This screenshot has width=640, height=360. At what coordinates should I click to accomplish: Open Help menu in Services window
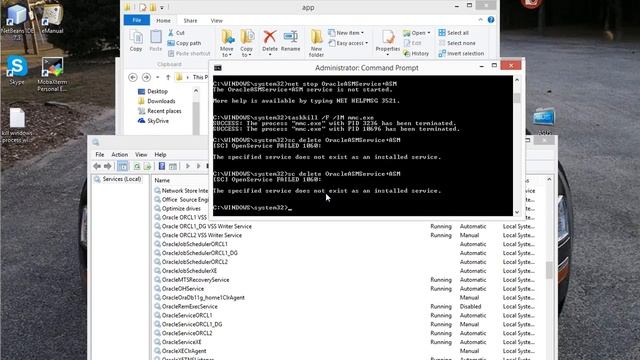tap(160, 155)
